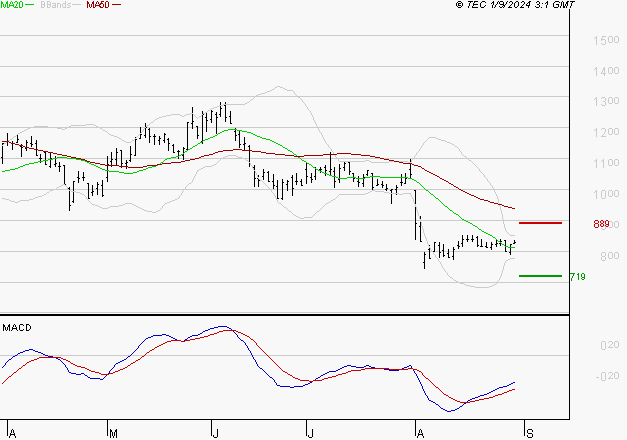
Task: Click the 'M' month label on time axis
Action: point(113,433)
